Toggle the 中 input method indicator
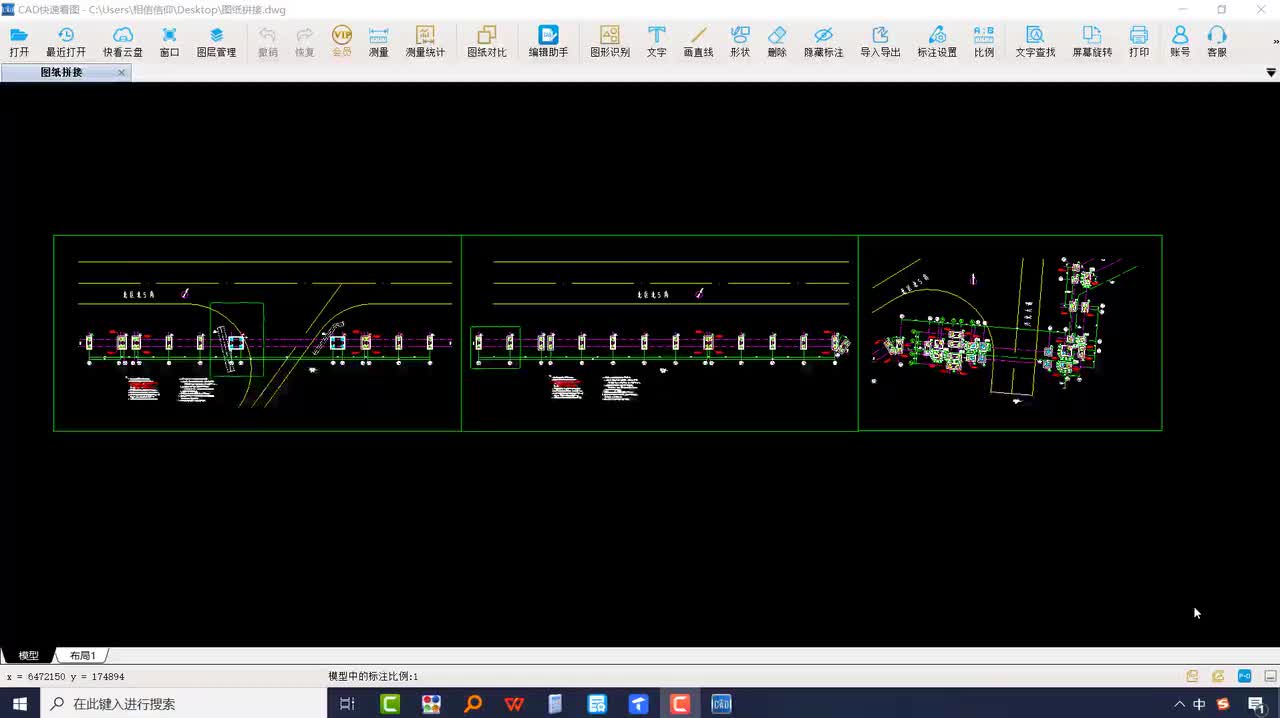 tap(1199, 704)
